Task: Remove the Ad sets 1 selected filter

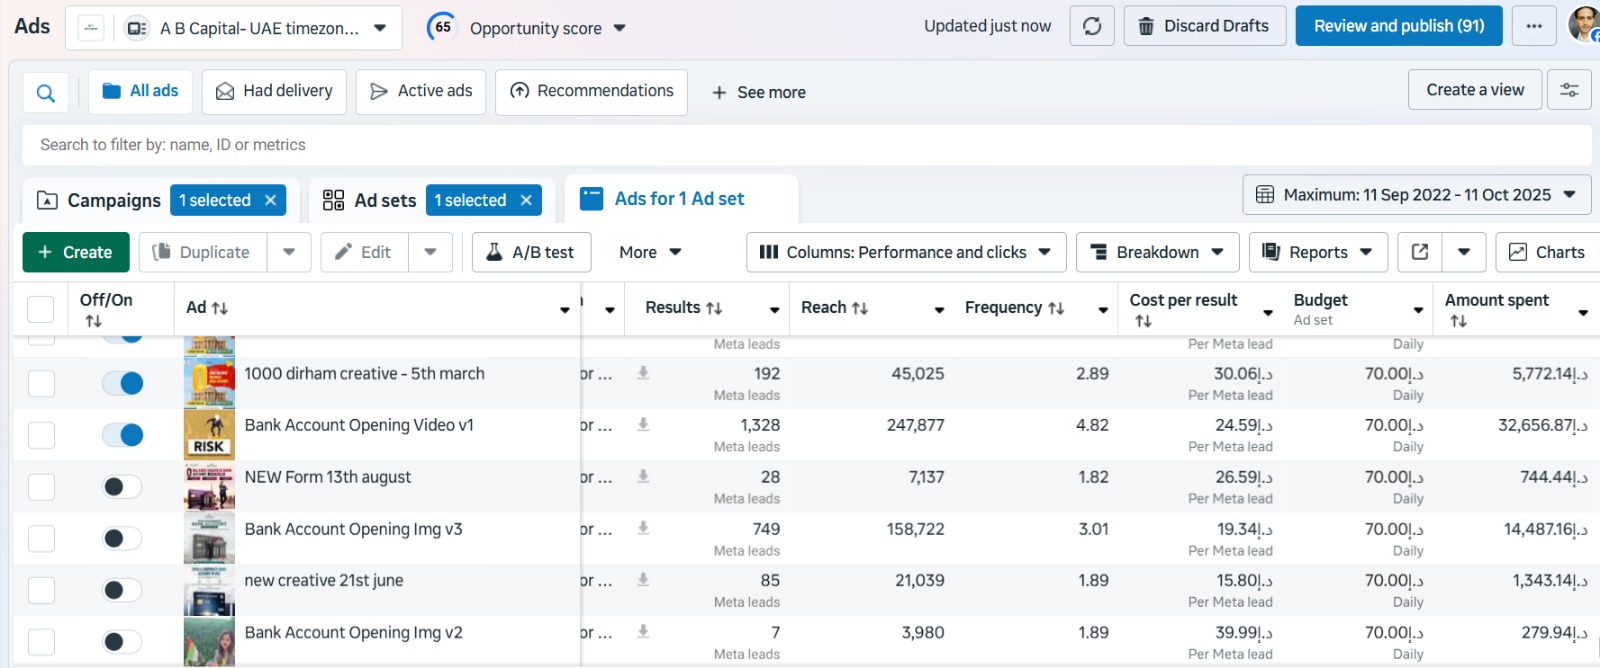Action: point(526,200)
